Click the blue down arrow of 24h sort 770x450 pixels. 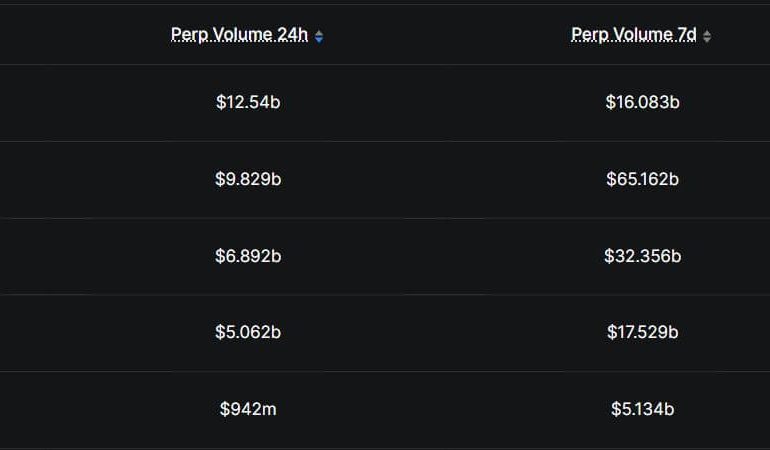click(319, 40)
